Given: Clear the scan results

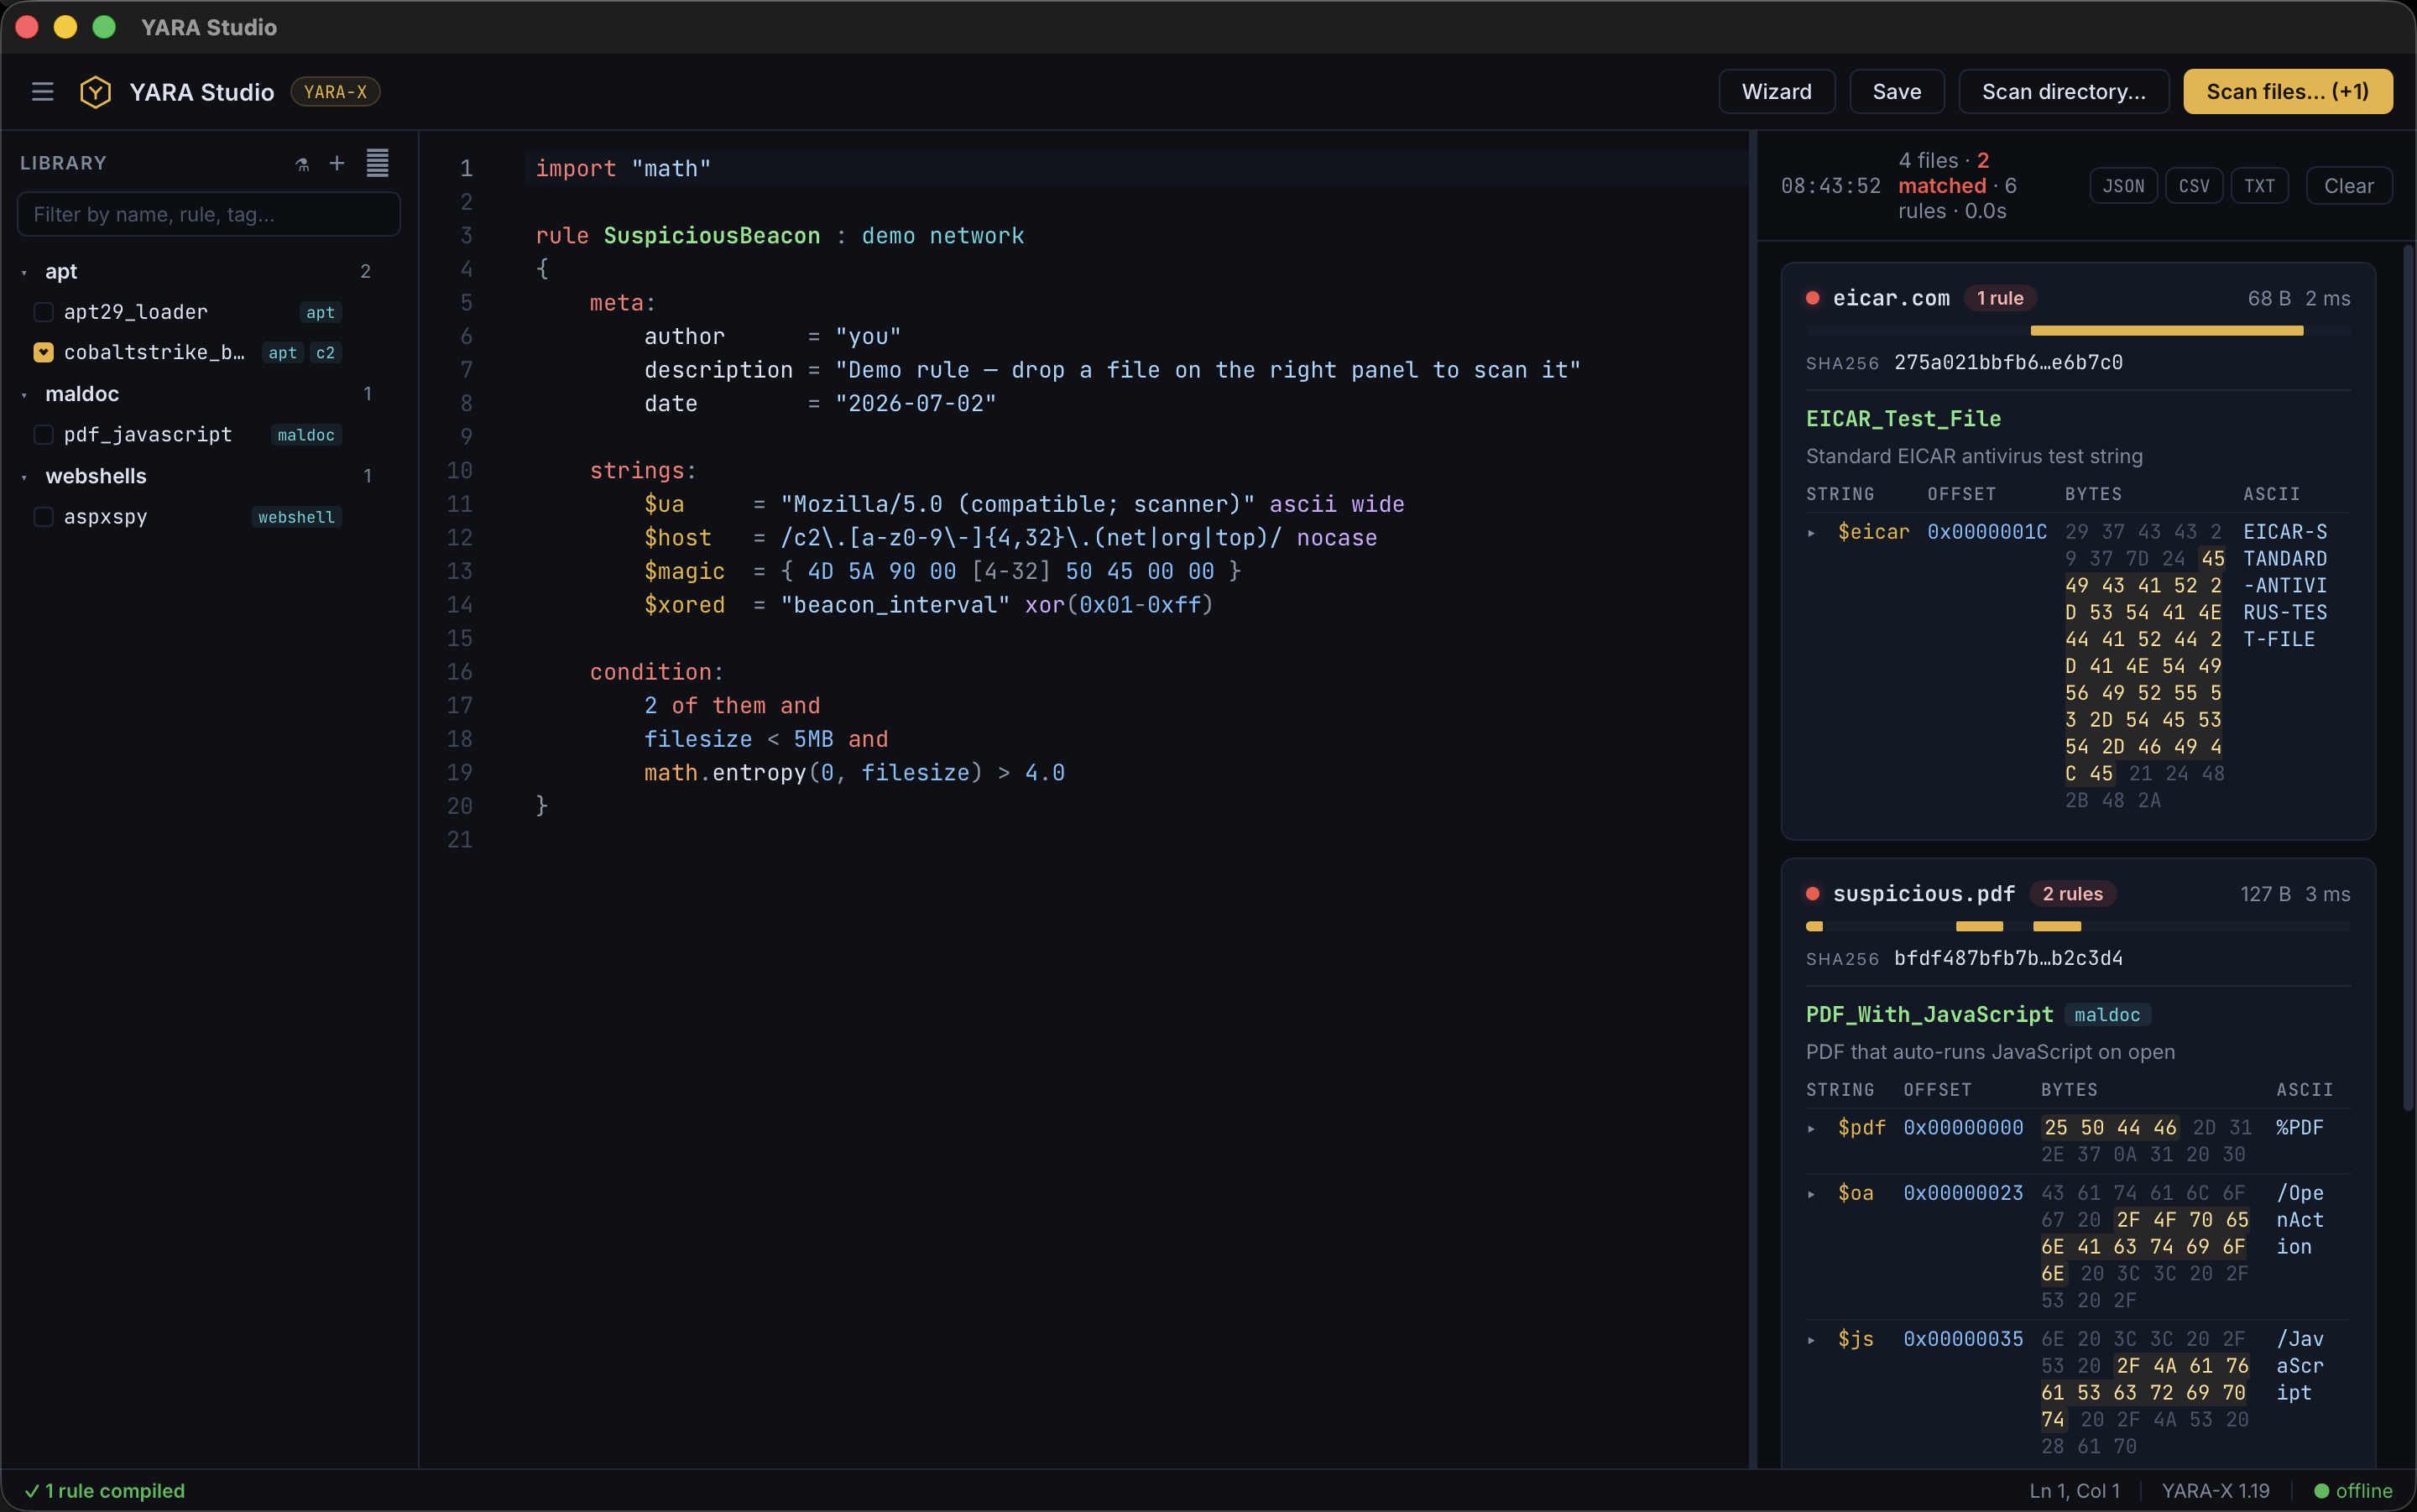Looking at the screenshot, I should click(2348, 186).
